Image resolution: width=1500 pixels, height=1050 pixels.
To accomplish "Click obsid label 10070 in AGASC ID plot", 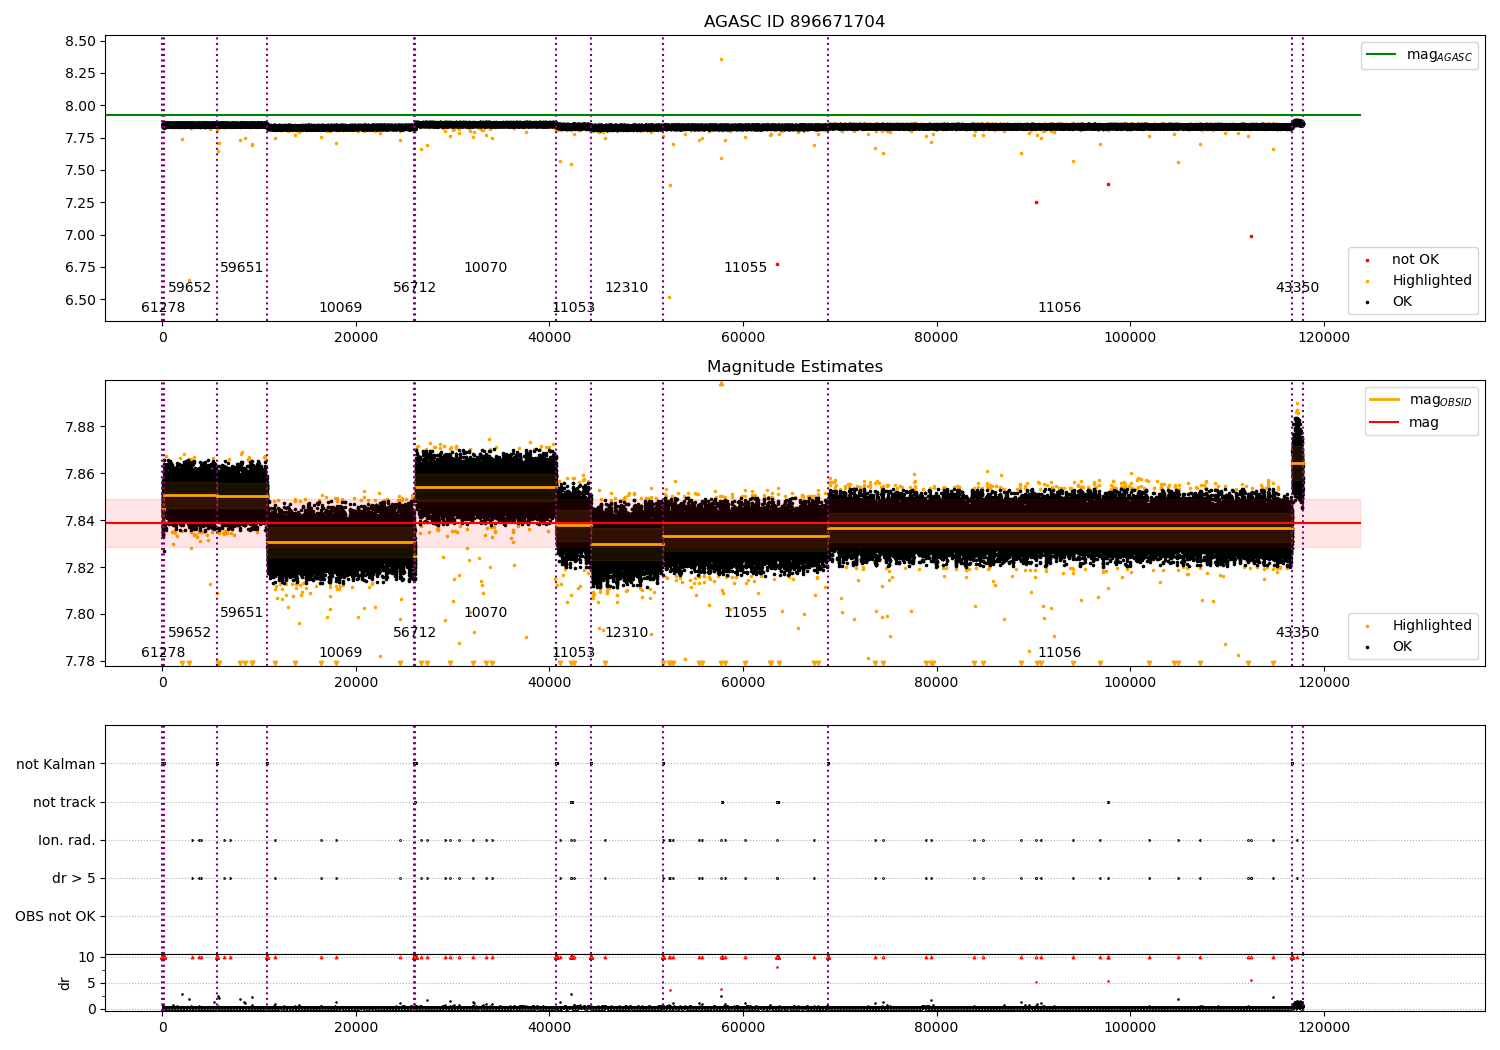I will click(x=486, y=268).
